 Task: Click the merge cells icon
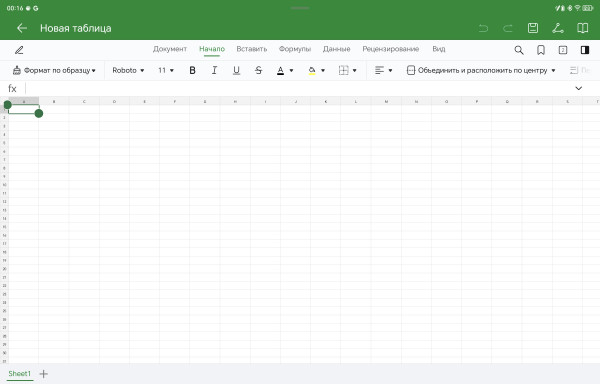(x=411, y=70)
